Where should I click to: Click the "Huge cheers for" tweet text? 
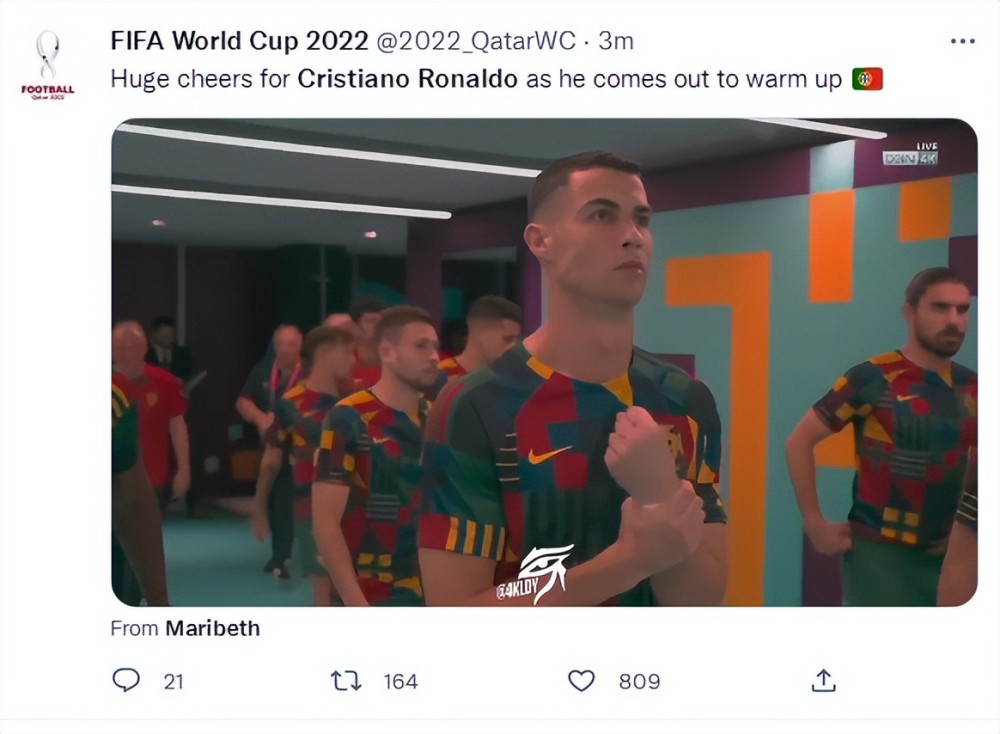pyautogui.click(x=200, y=79)
